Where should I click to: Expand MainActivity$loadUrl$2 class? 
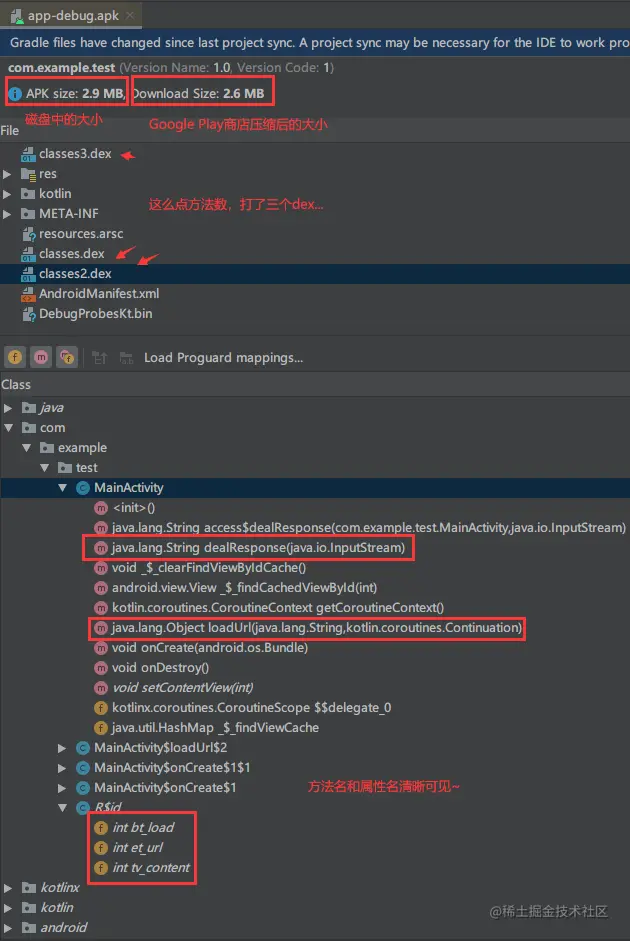coord(62,748)
